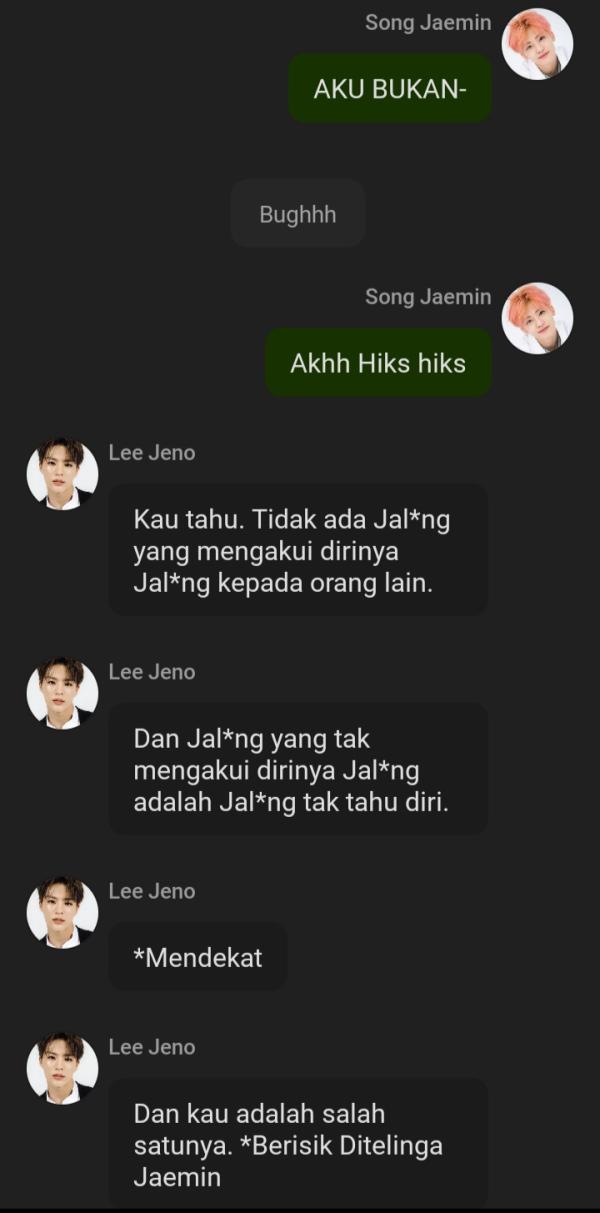Select the Dan Jal*ng yang tak message bubble
Screen dimensions: 600x1213
coord(298,770)
